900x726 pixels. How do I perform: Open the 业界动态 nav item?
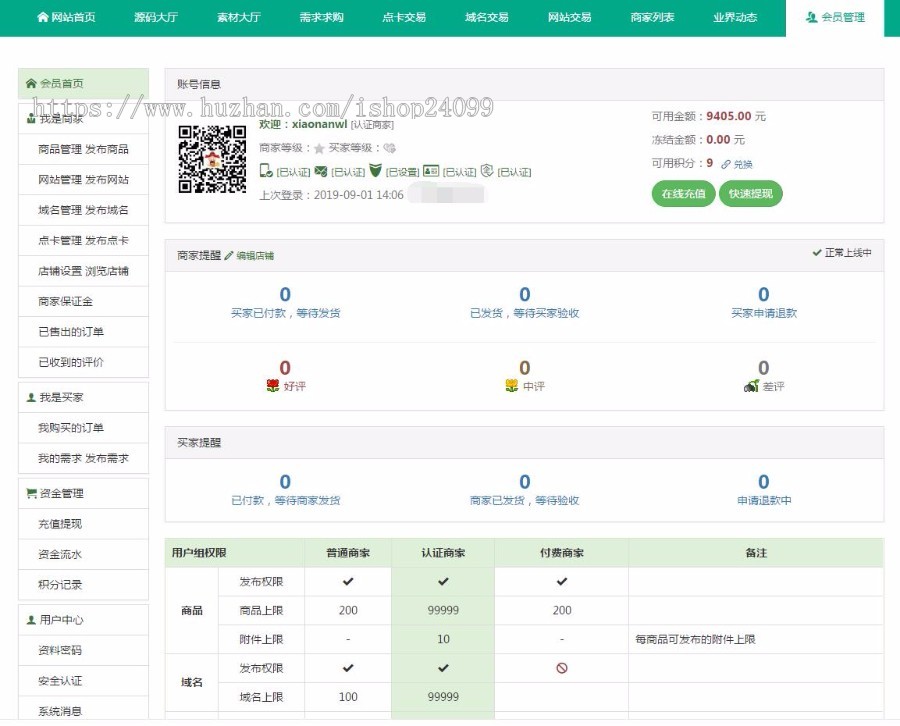[x=735, y=17]
